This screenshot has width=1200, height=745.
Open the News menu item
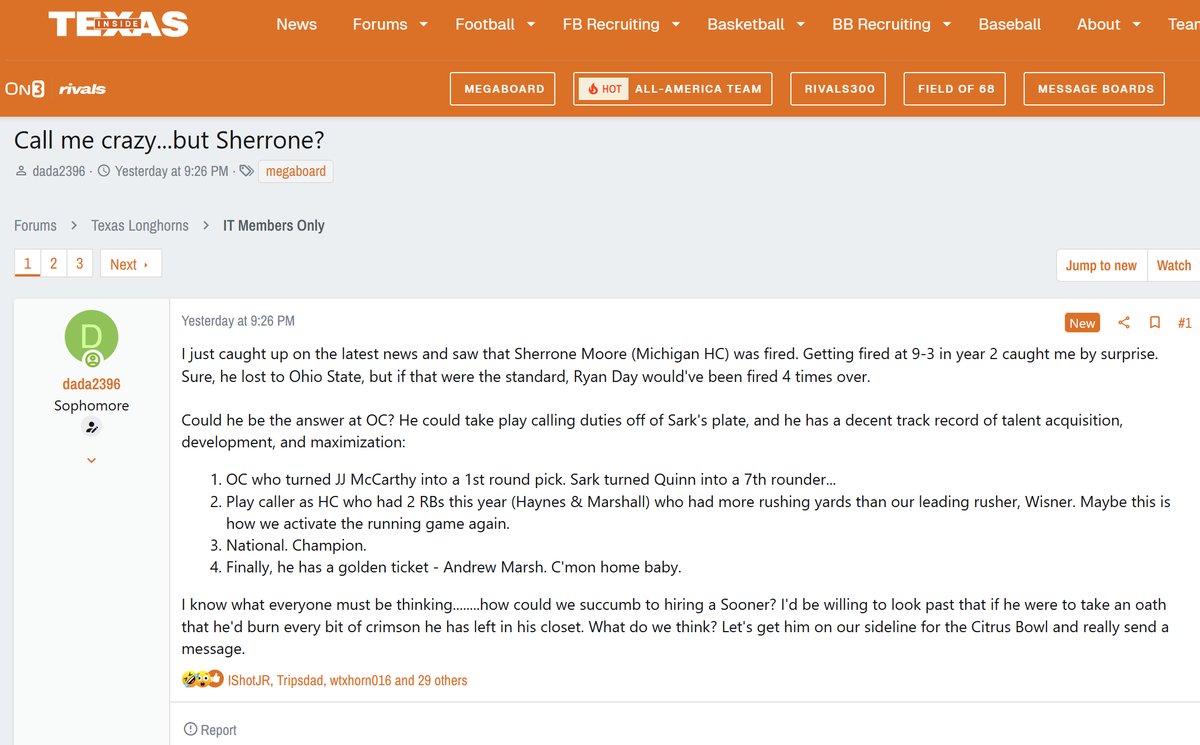(x=296, y=24)
